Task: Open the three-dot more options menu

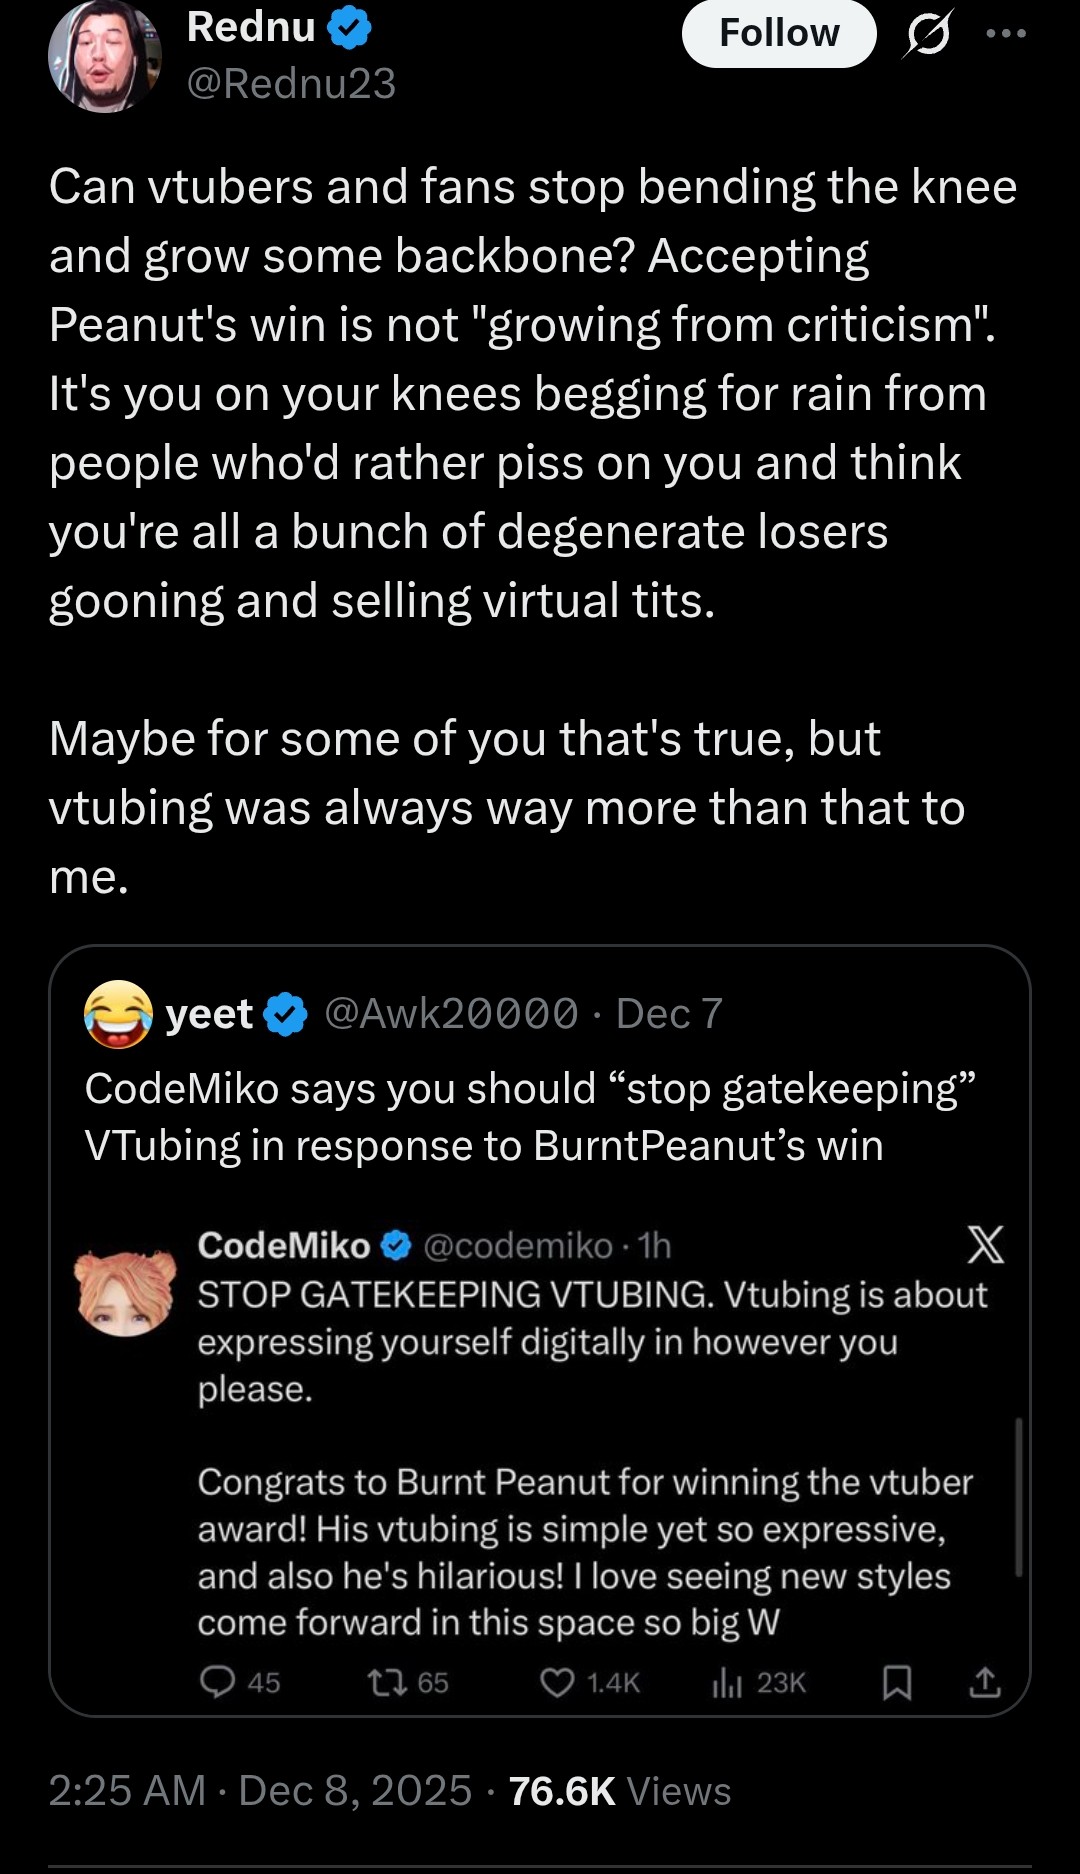Action: click(x=1005, y=34)
